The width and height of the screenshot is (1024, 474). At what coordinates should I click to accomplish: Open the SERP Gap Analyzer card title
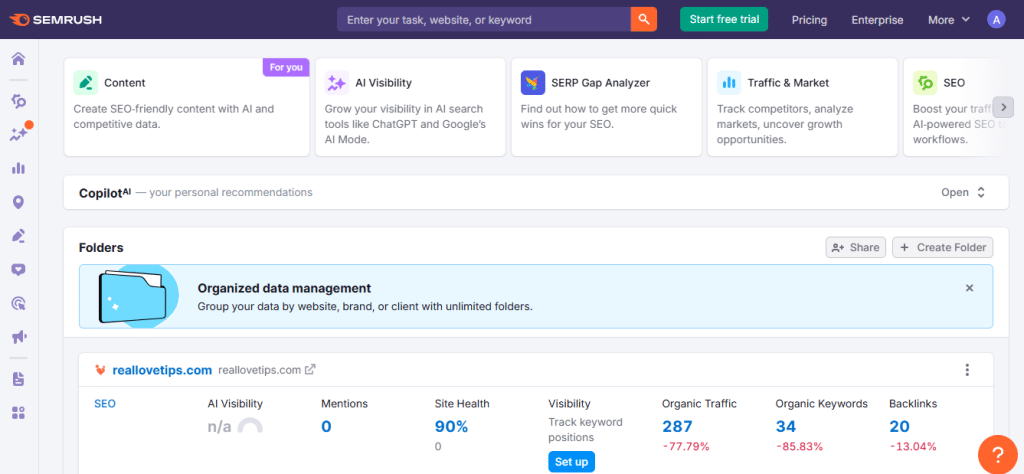tap(601, 83)
